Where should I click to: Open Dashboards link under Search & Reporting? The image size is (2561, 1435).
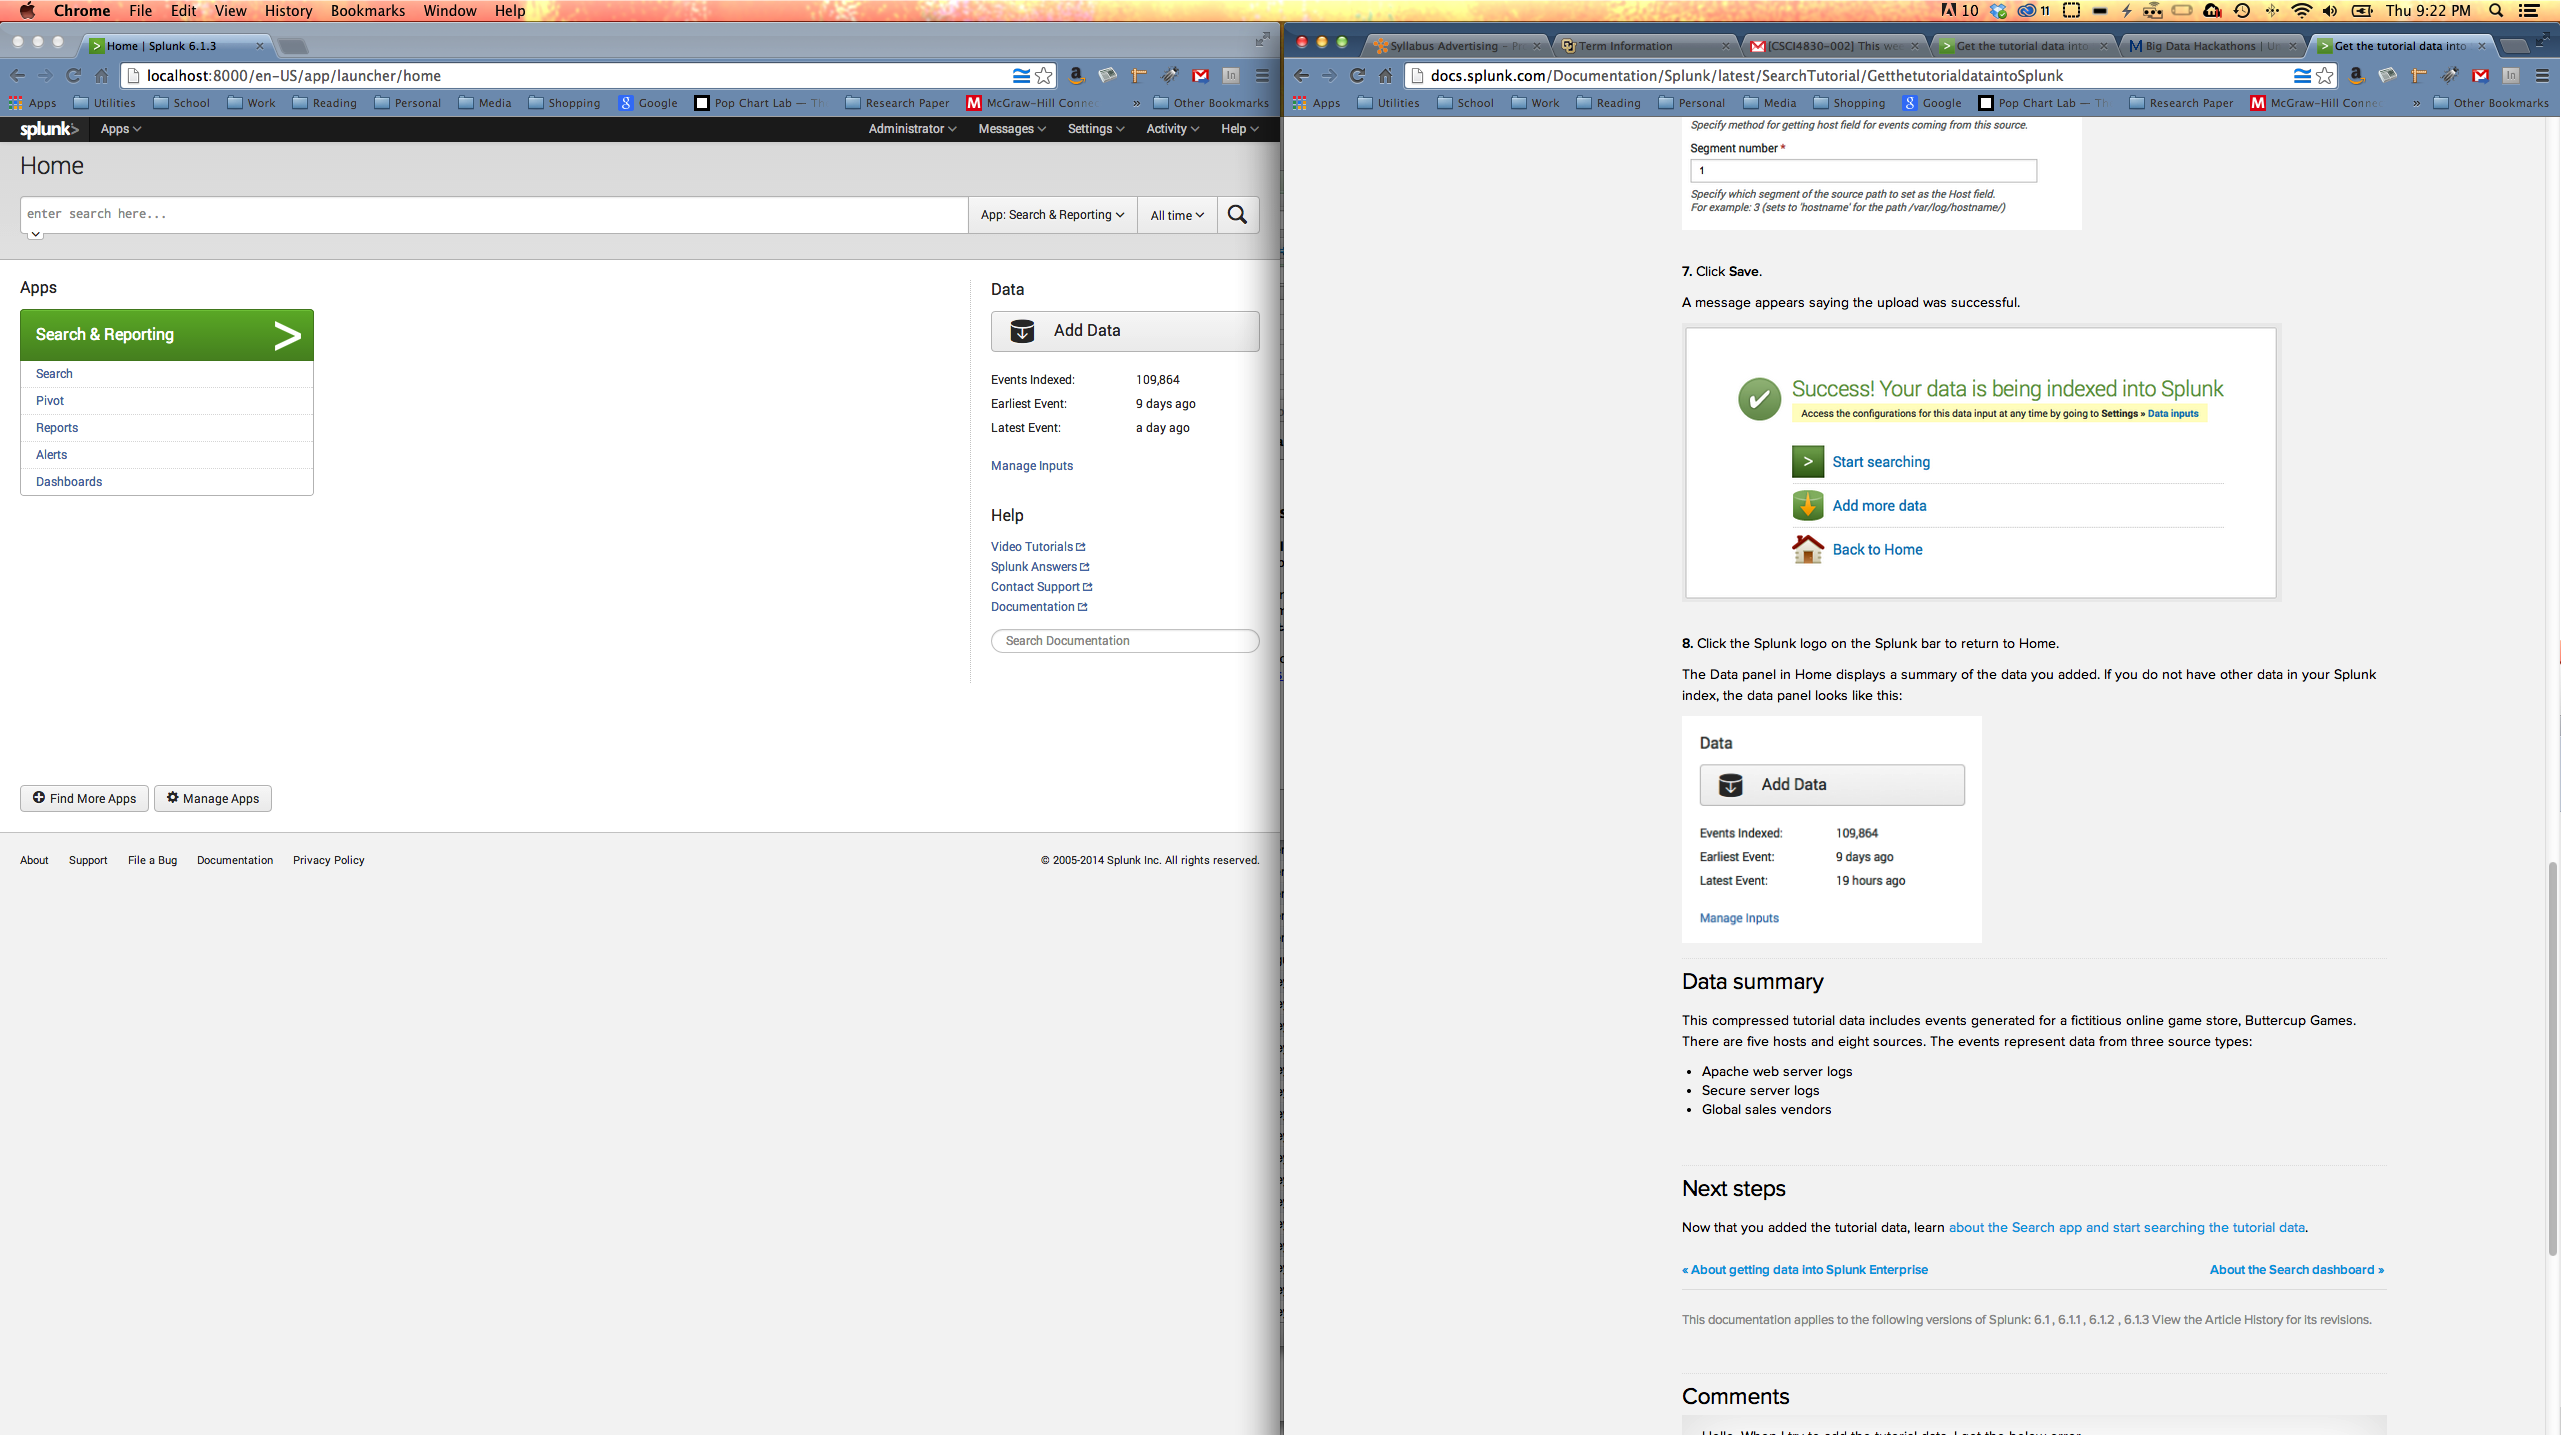tap(69, 482)
